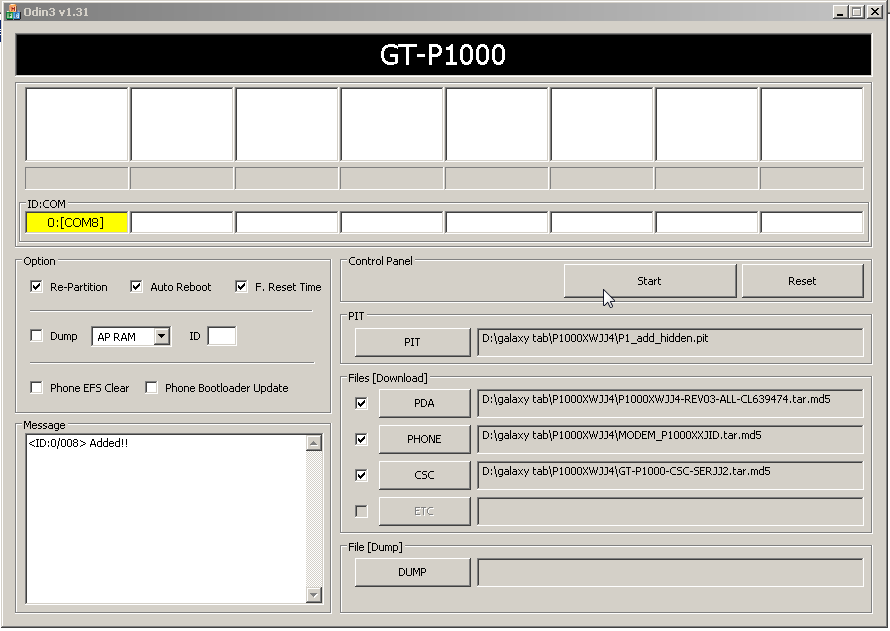Image resolution: width=890 pixels, height=631 pixels.
Task: Click into the dump ID field
Action: click(222, 336)
